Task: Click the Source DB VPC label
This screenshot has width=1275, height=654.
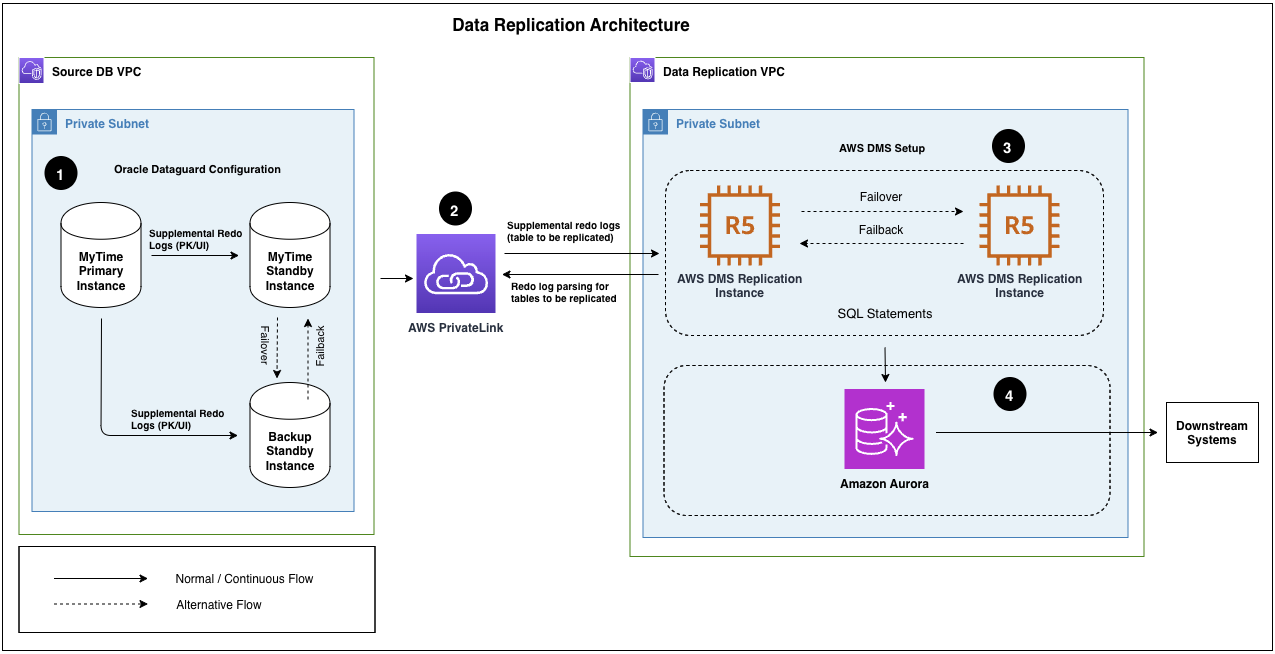Action: coord(97,72)
